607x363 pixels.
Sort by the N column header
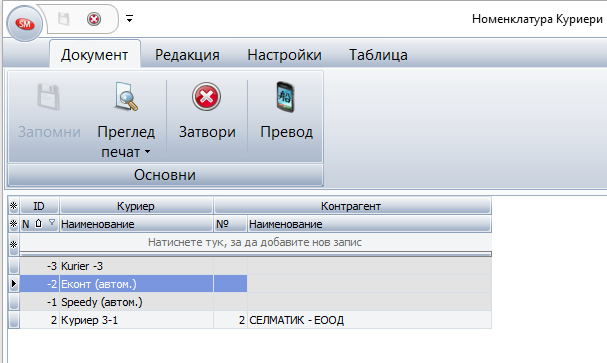click(26, 224)
